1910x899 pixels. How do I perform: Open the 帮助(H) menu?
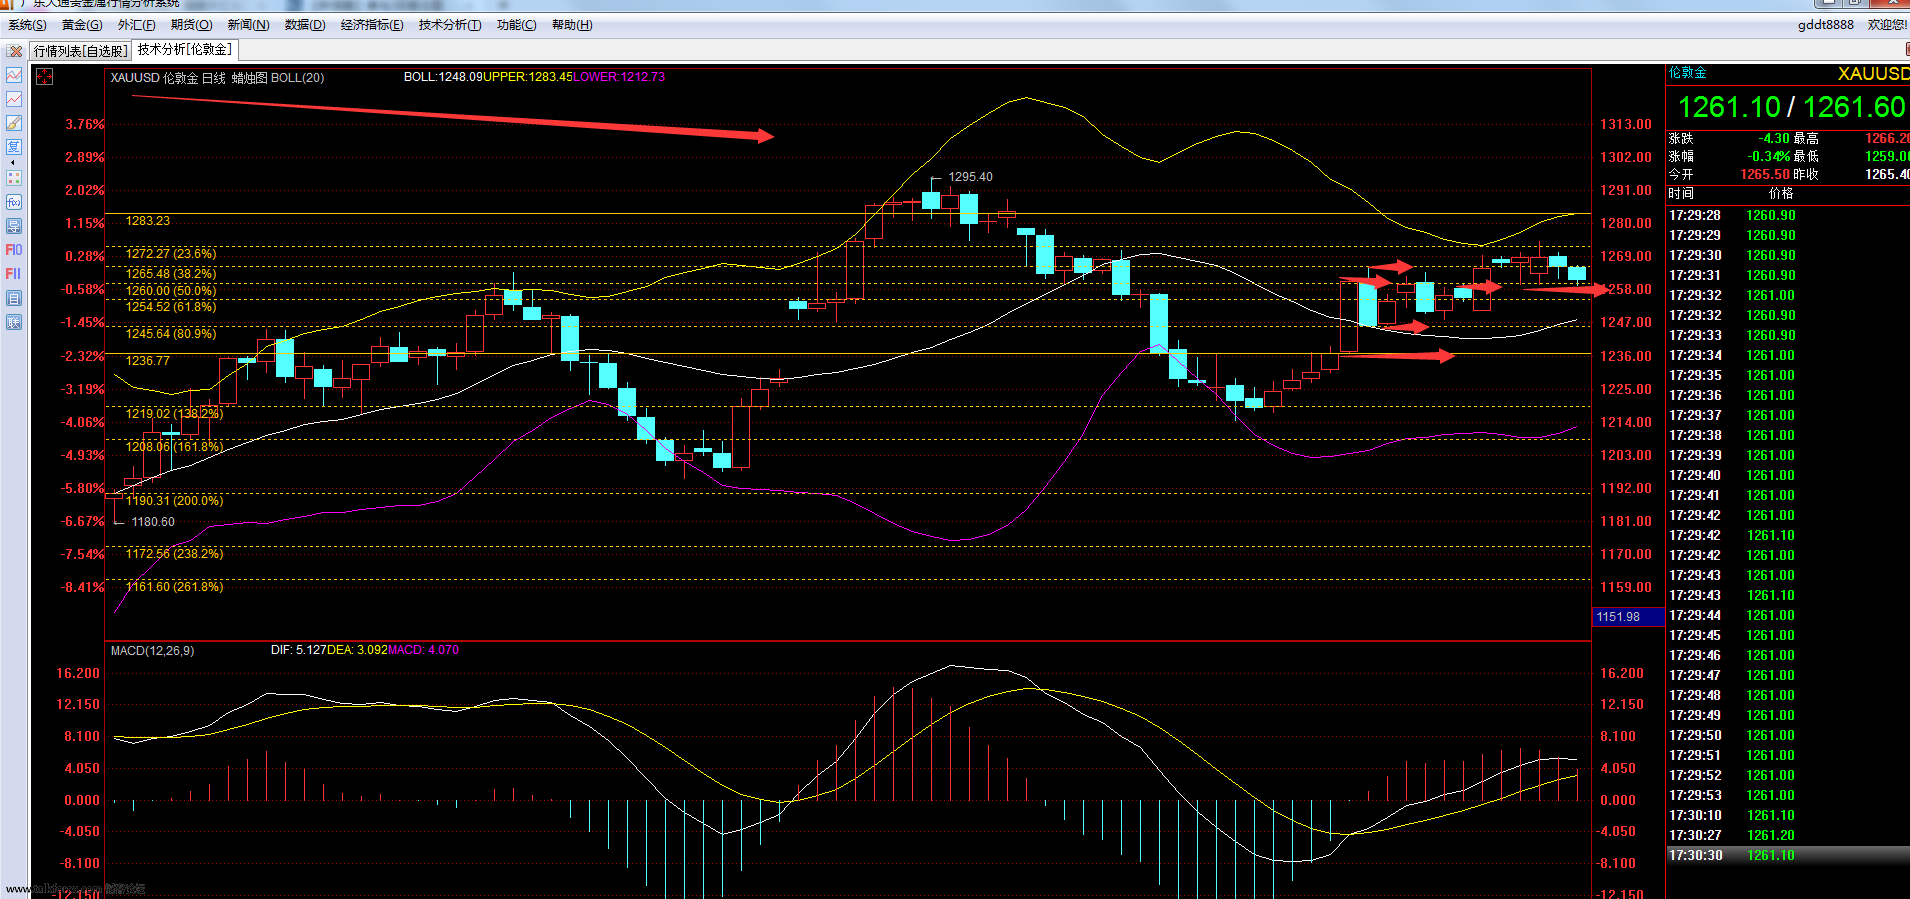click(x=572, y=25)
